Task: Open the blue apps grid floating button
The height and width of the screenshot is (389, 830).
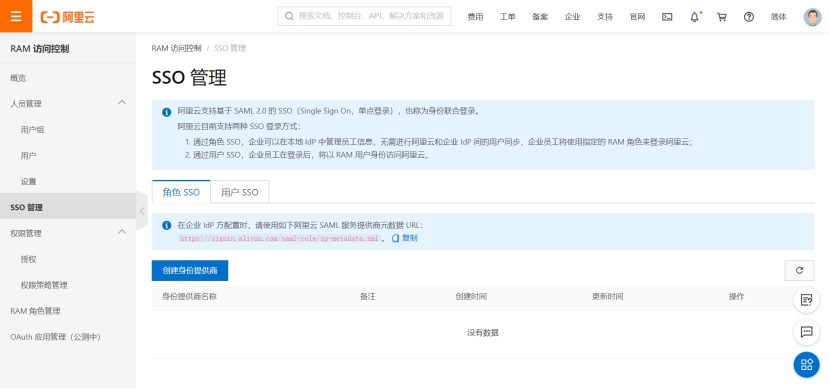Action: pos(806,365)
